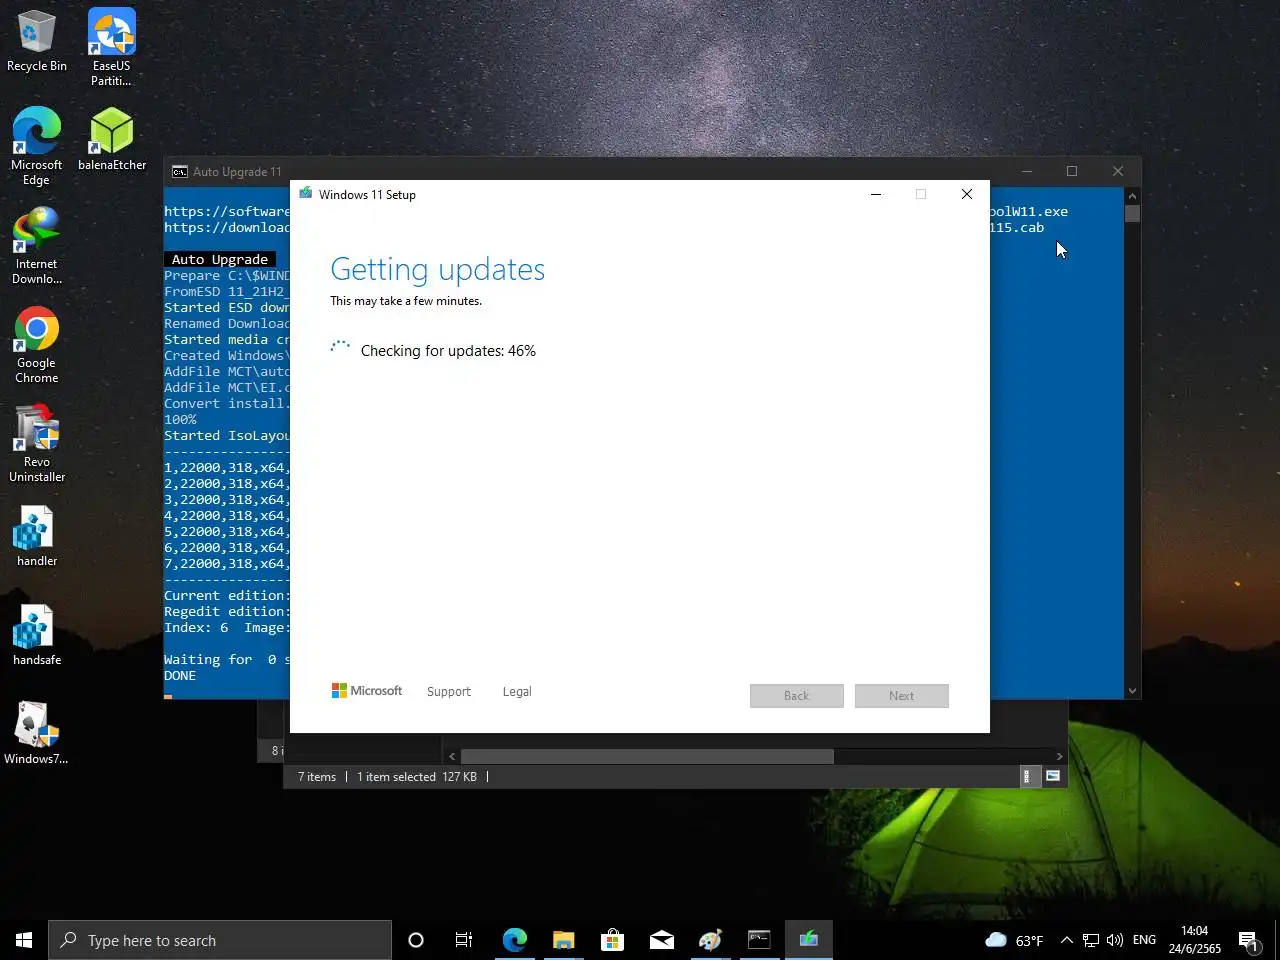Click Explorer scrollbar right arrow
The width and height of the screenshot is (1280, 960).
pos(1060,757)
